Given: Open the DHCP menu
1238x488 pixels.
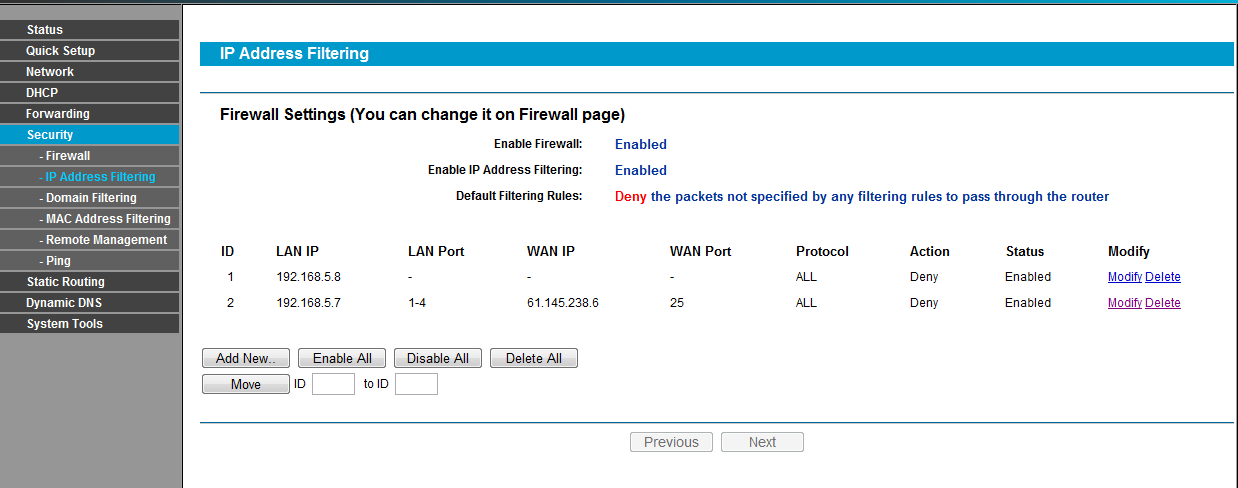Looking at the screenshot, I should [42, 93].
